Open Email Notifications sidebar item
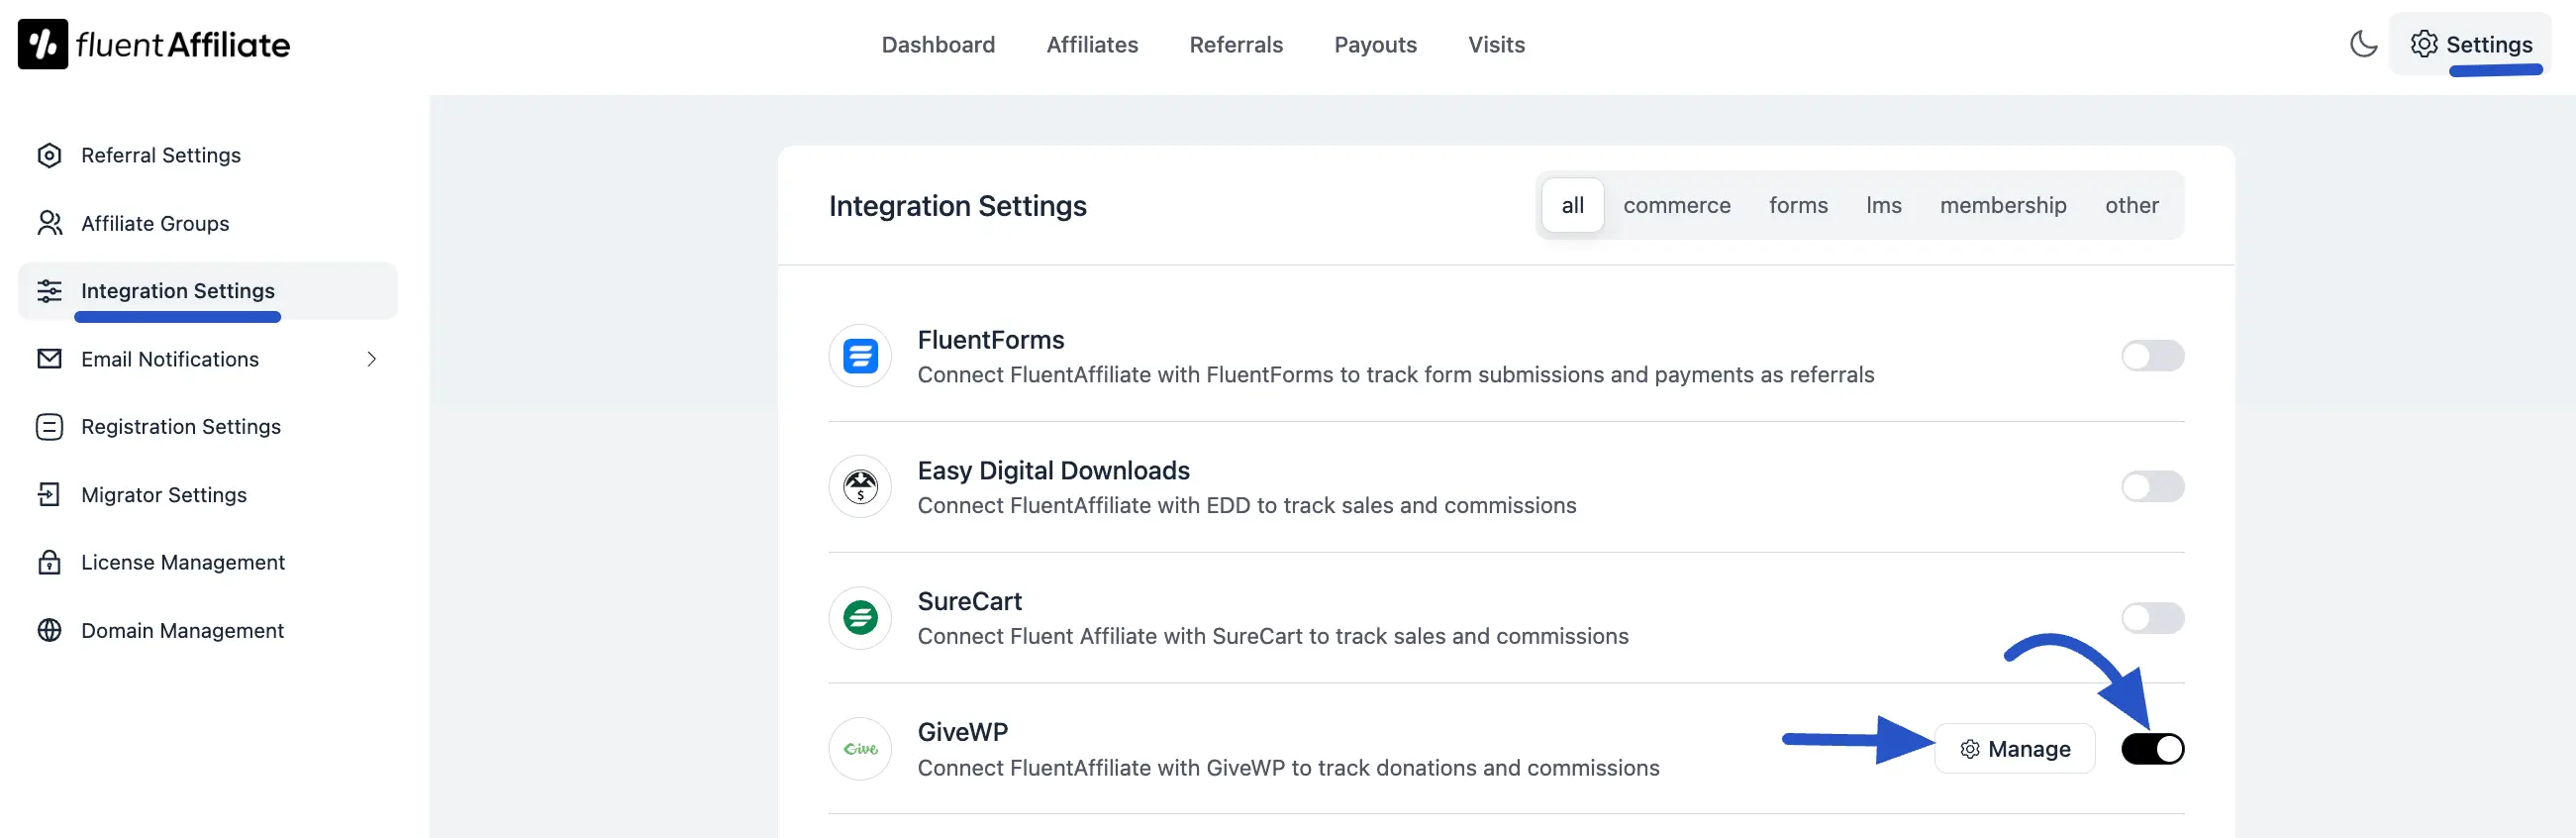This screenshot has height=838, width=2576. pyautogui.click(x=208, y=359)
